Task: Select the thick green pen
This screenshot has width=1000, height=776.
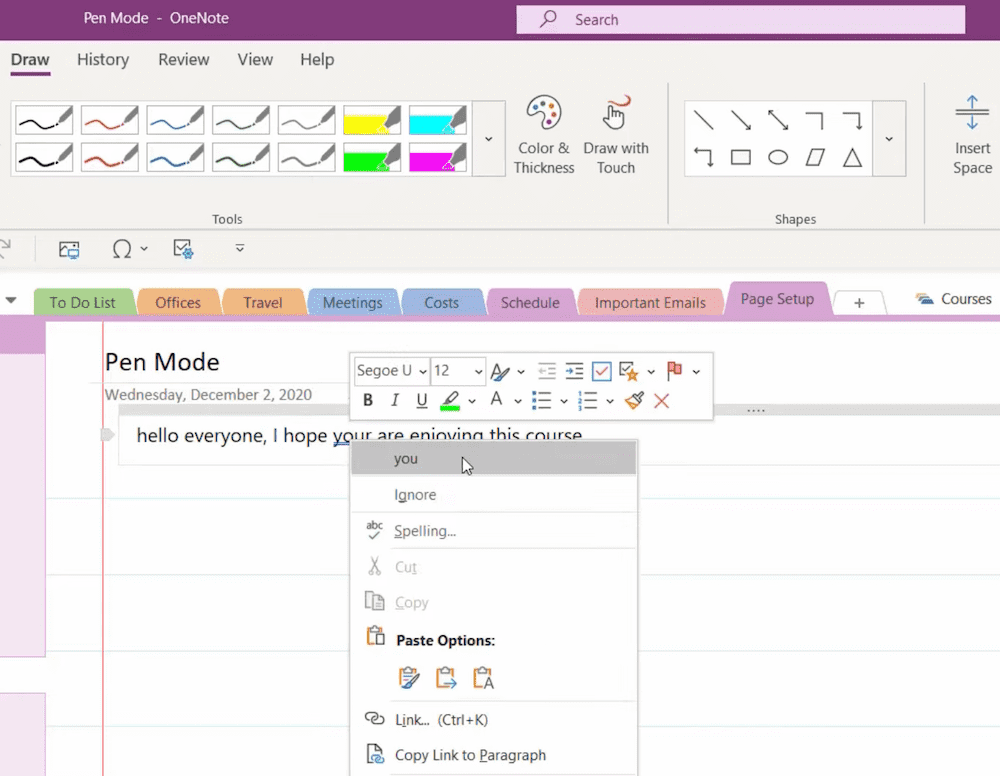Action: (x=241, y=157)
